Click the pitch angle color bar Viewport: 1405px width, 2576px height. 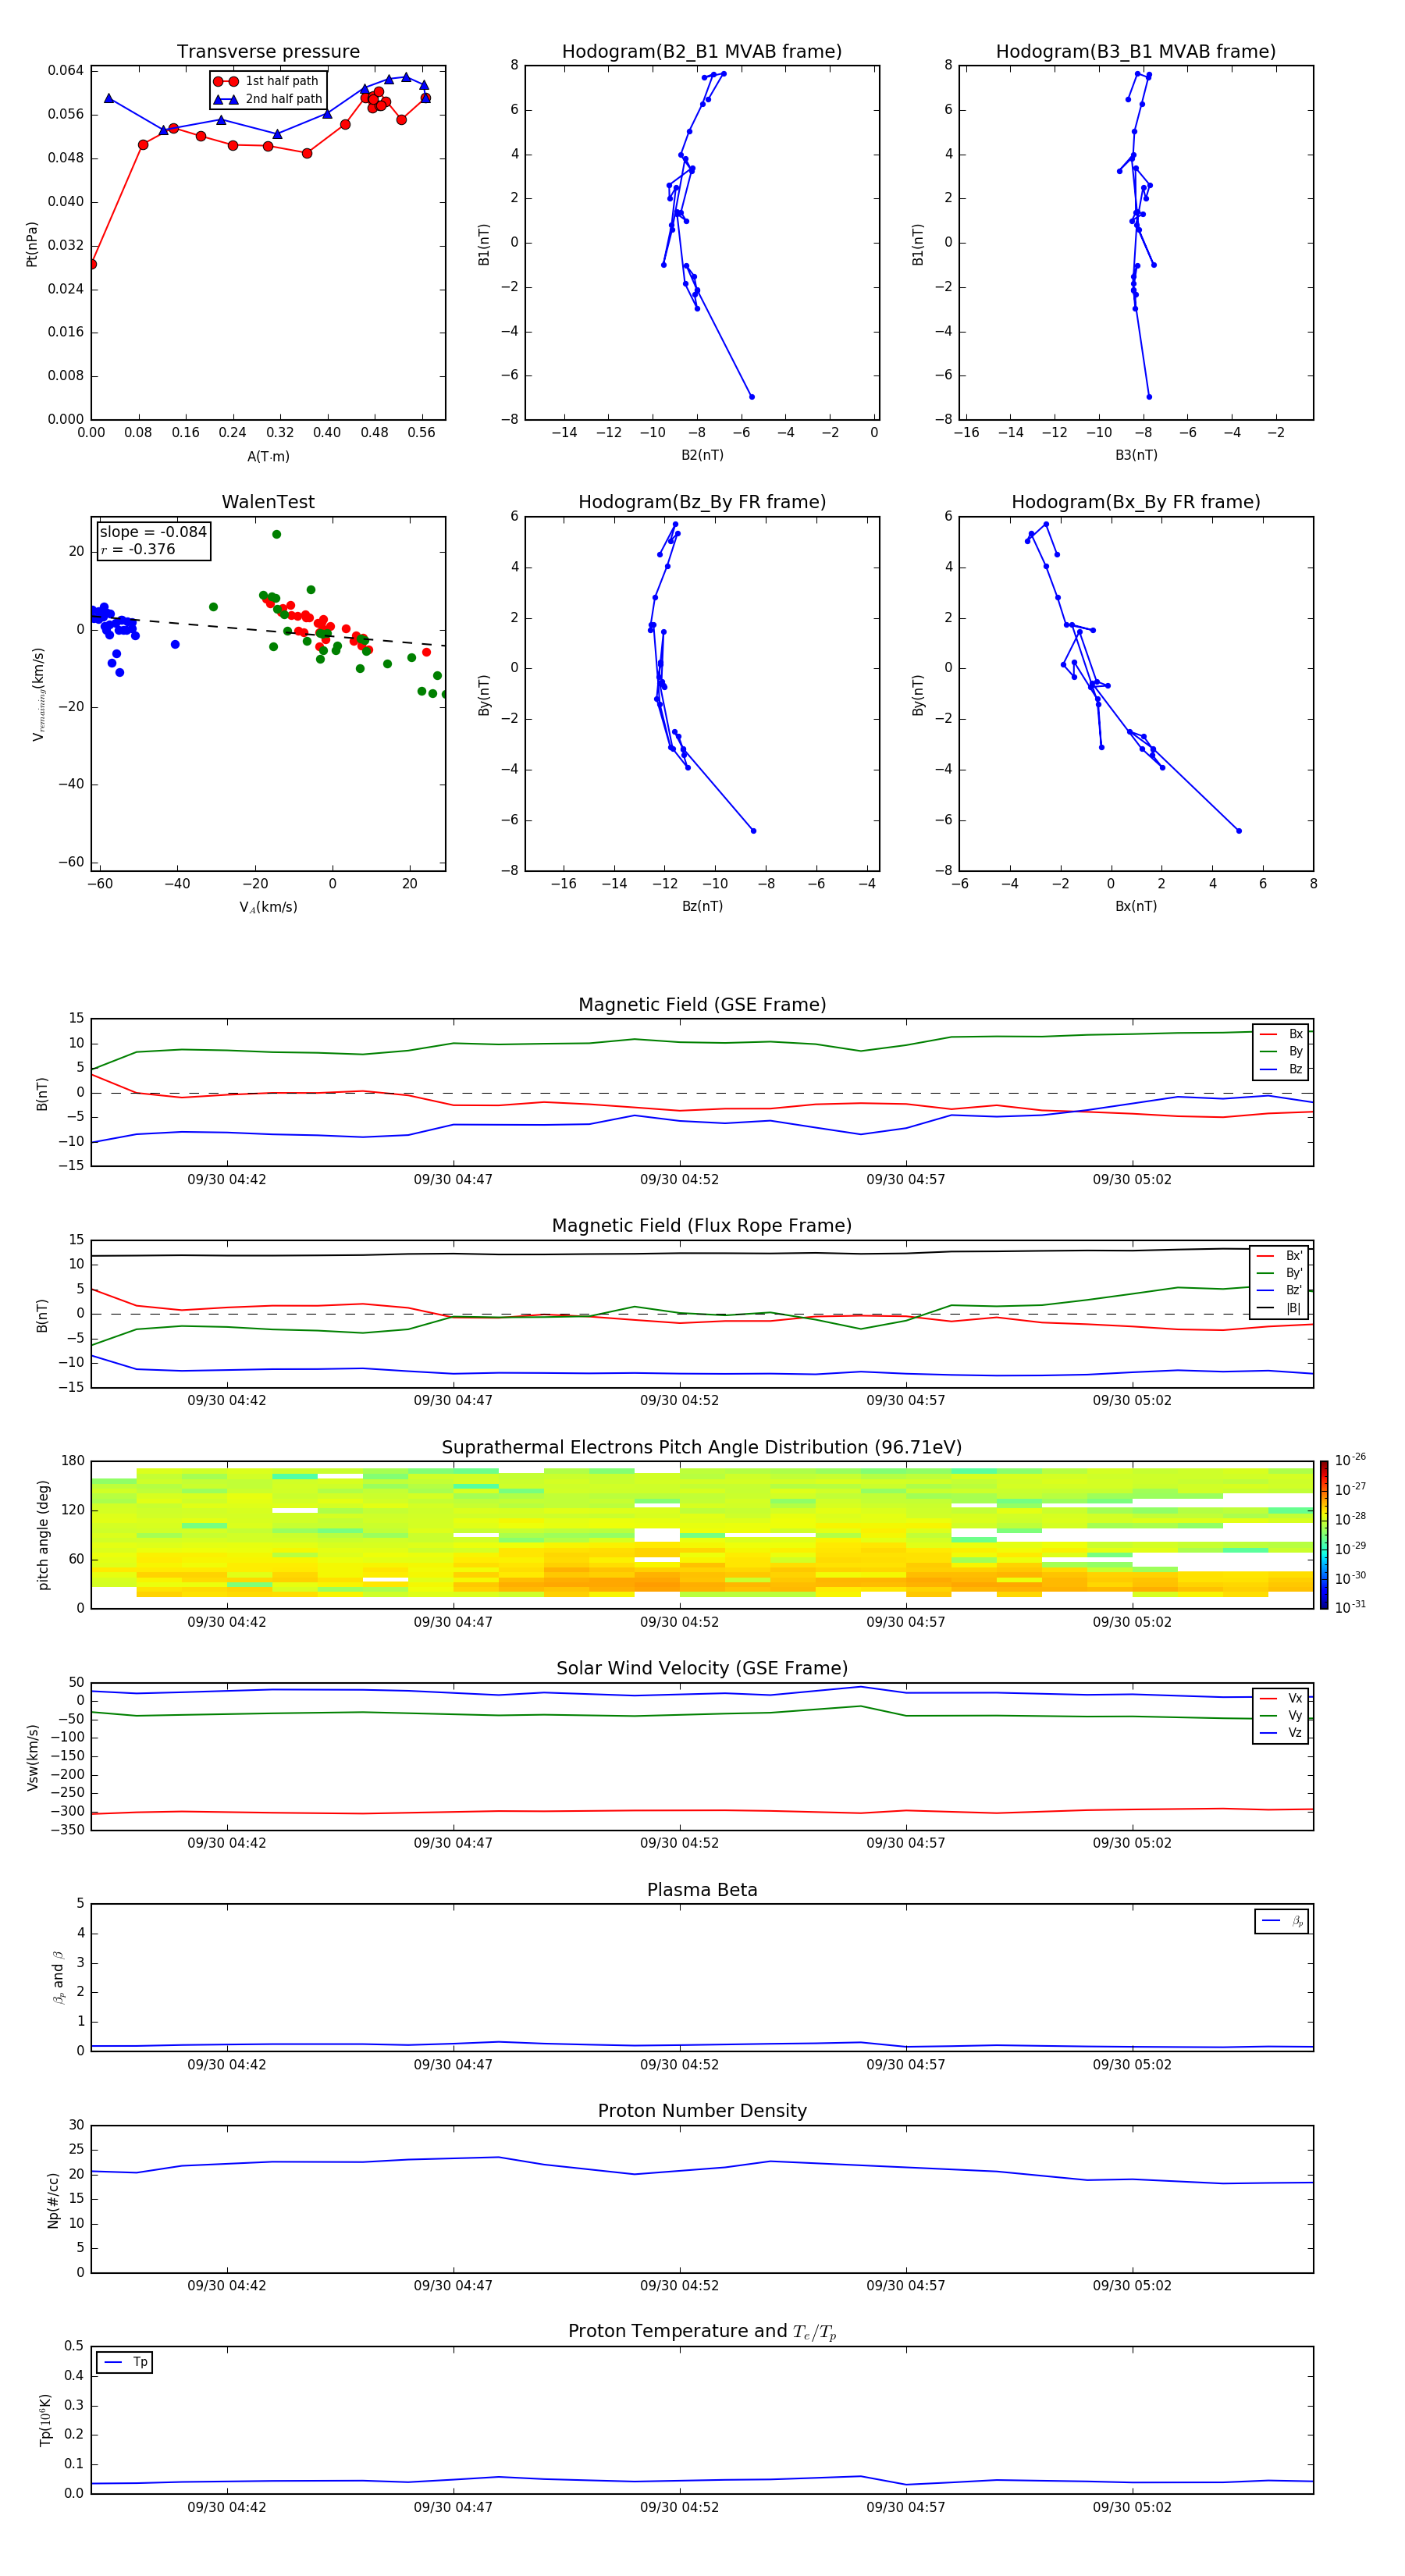click(1324, 1535)
